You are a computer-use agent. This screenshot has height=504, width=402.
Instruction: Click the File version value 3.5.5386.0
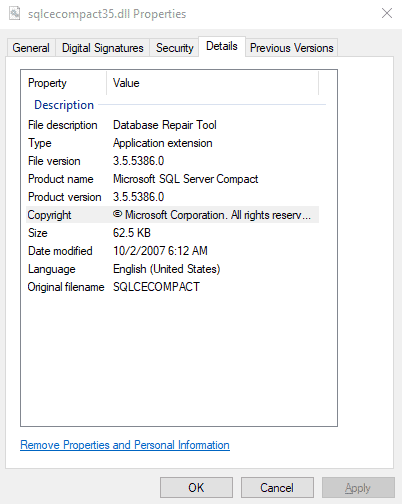tap(138, 161)
